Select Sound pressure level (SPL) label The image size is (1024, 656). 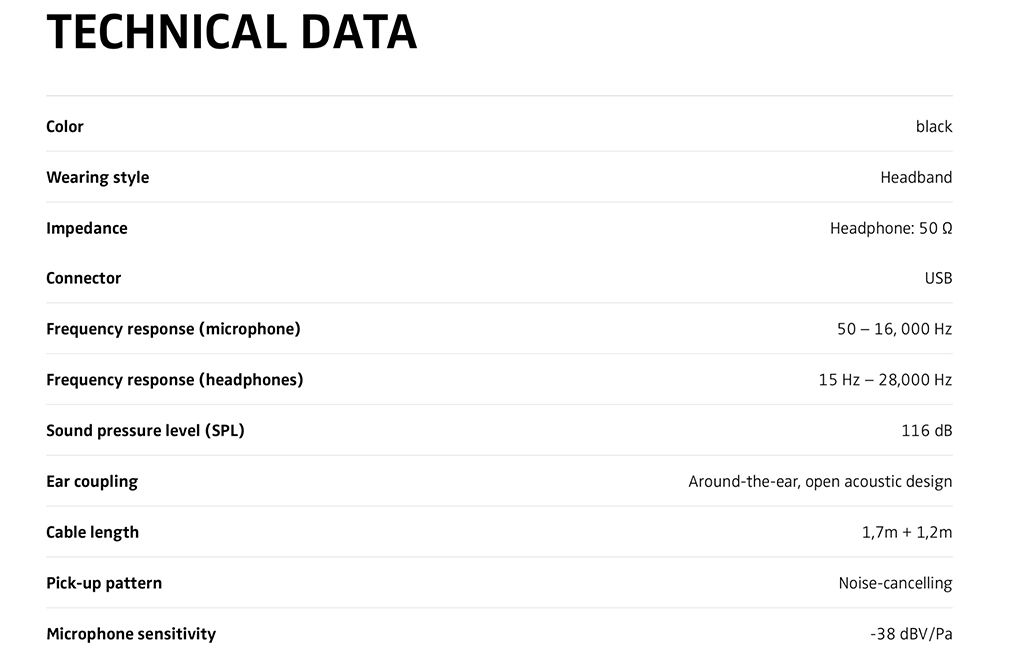(x=145, y=431)
